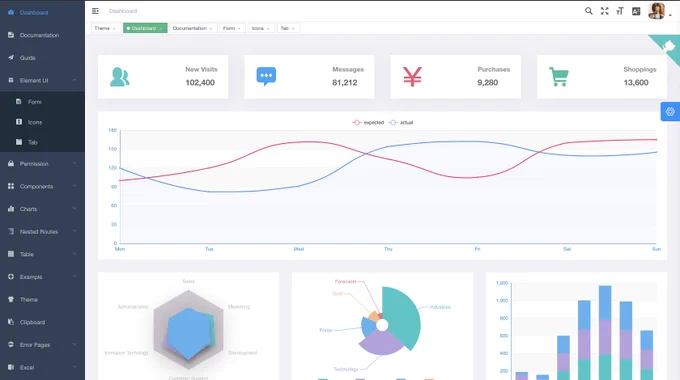This screenshot has height=380, width=680.
Task: Expand the Error Pages menu chevron
Action: click(74, 344)
